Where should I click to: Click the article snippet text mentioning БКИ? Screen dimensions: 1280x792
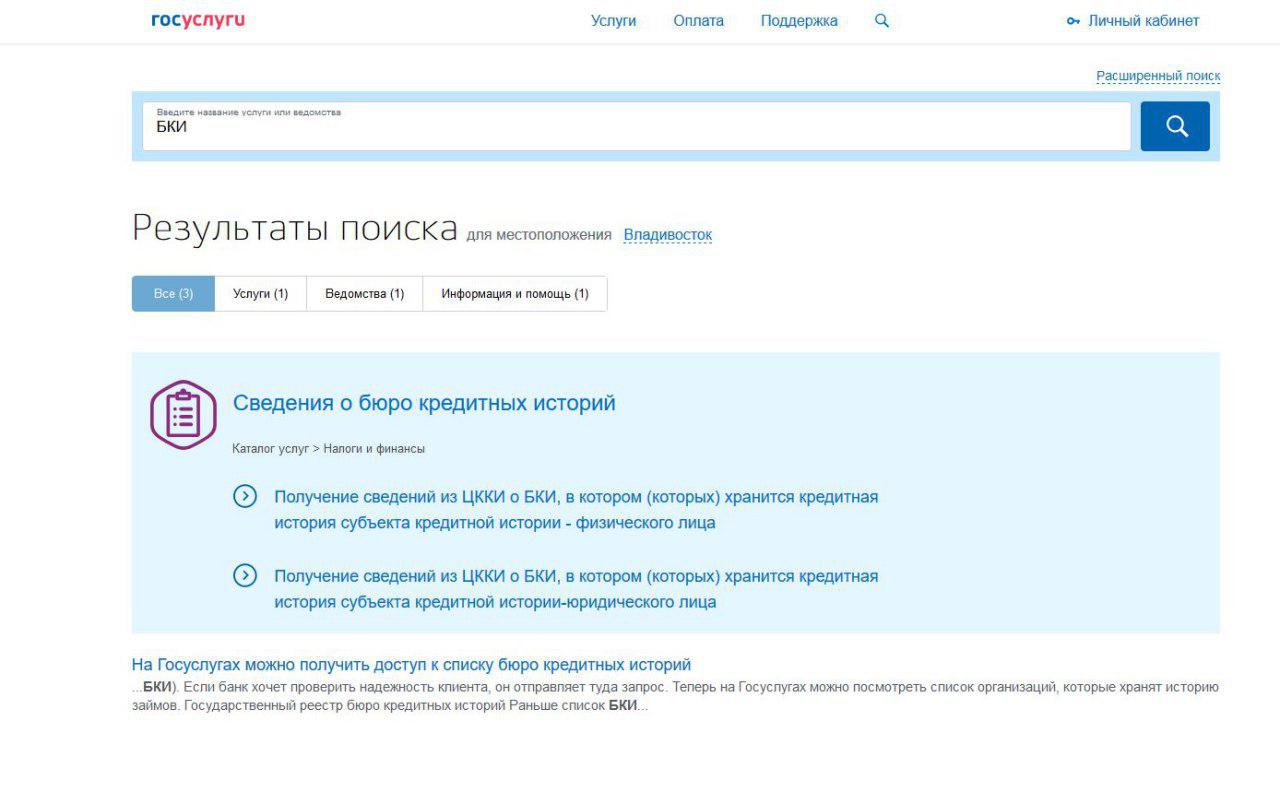pyautogui.click(x=675, y=696)
